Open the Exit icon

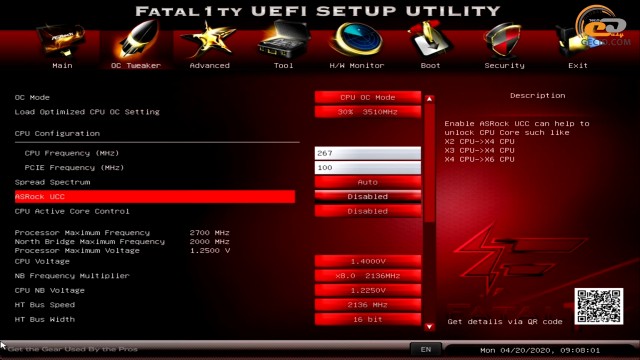[578, 43]
